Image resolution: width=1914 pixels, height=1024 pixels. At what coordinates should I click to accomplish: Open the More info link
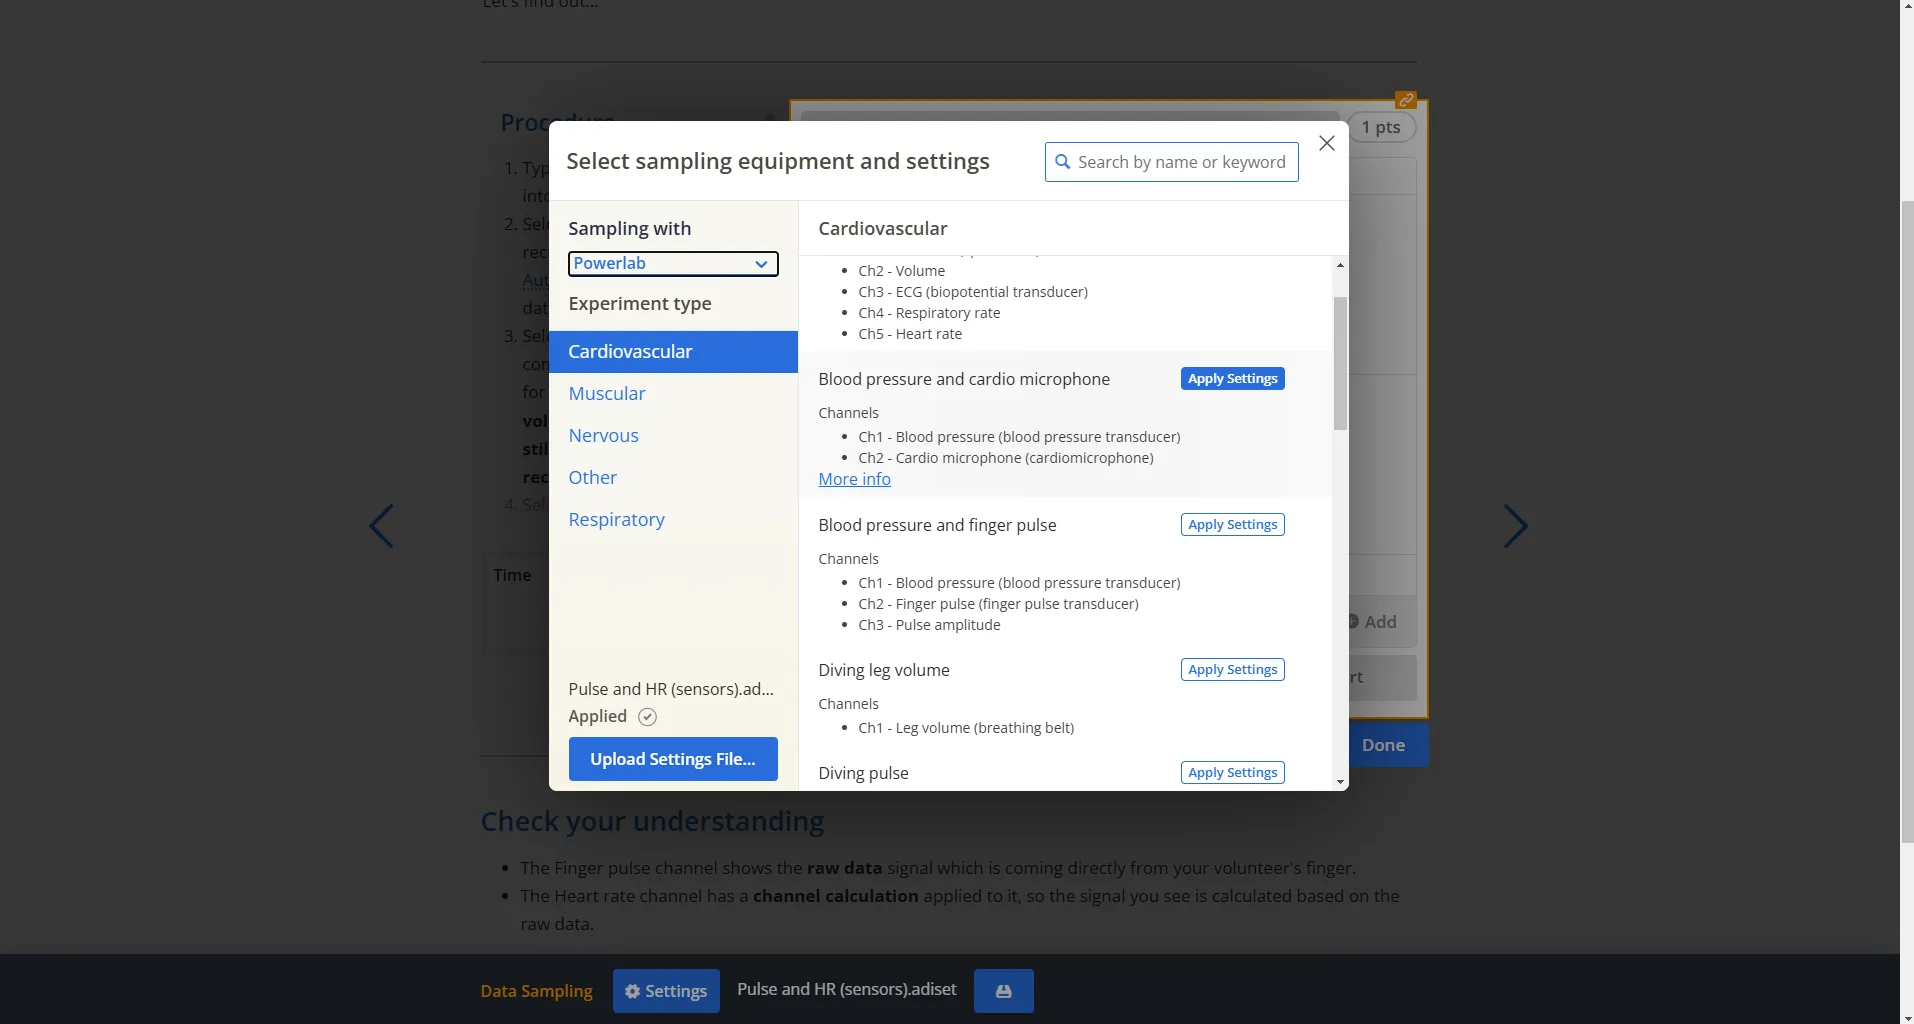coord(854,479)
